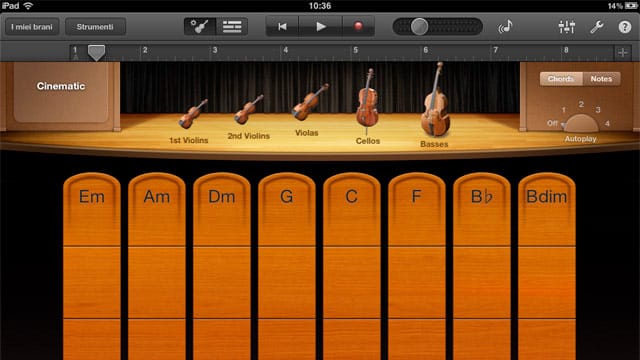Screen dimensions: 640x360
Task: Play the Dm chord strip
Action: coord(222,266)
